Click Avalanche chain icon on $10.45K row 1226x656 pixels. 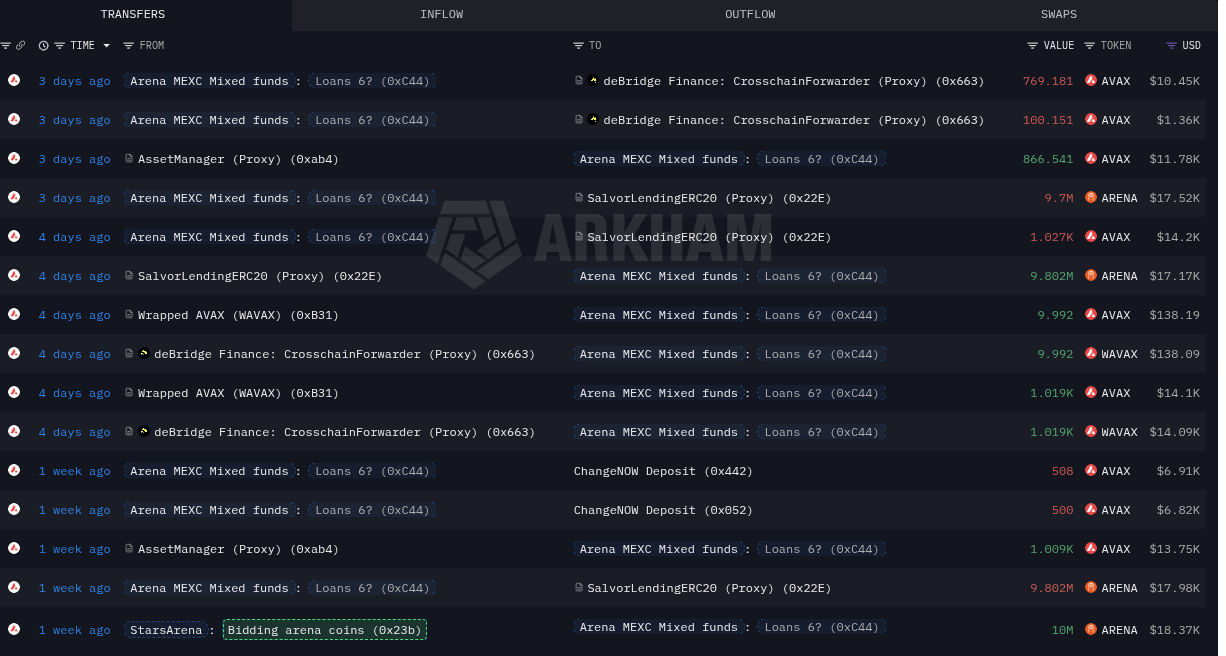tap(14, 80)
